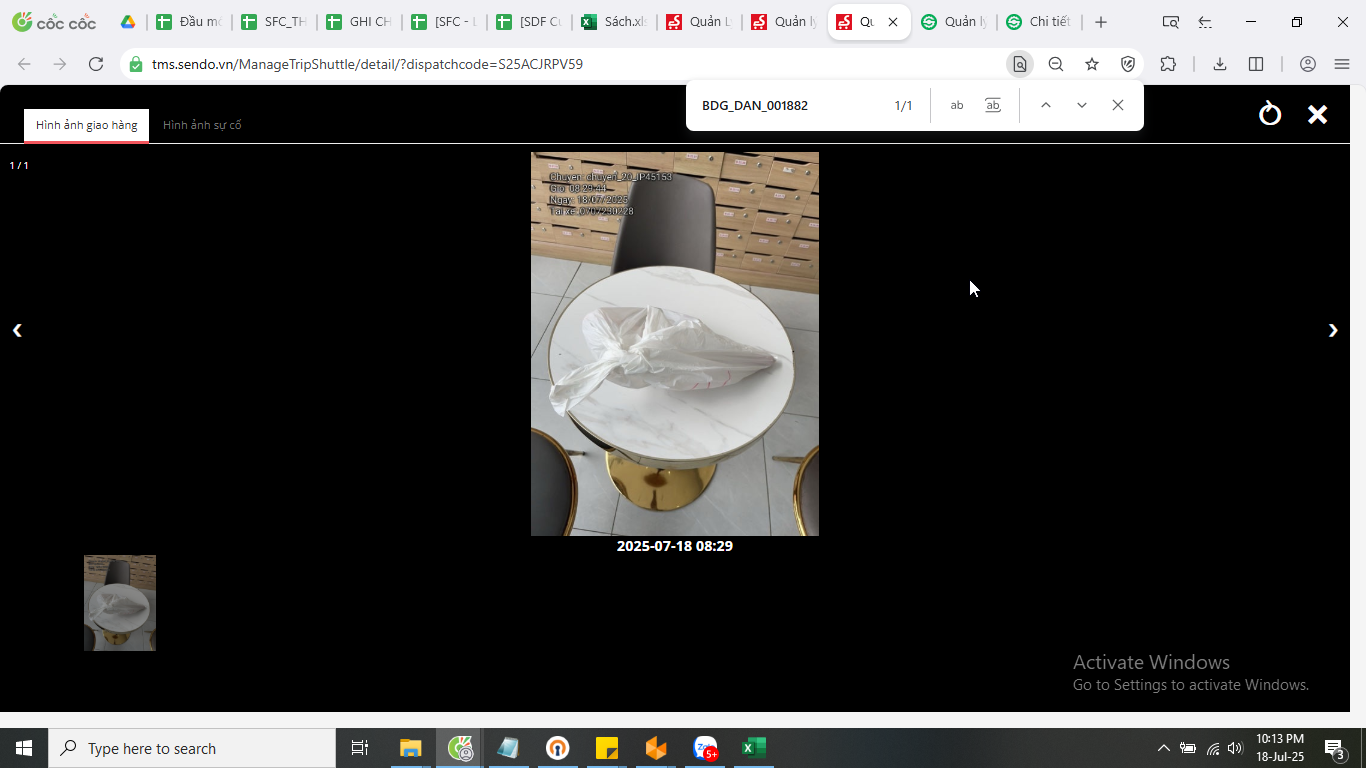Switch to the GHI CH browser tab
Screen dimensions: 1366x768
click(x=359, y=22)
